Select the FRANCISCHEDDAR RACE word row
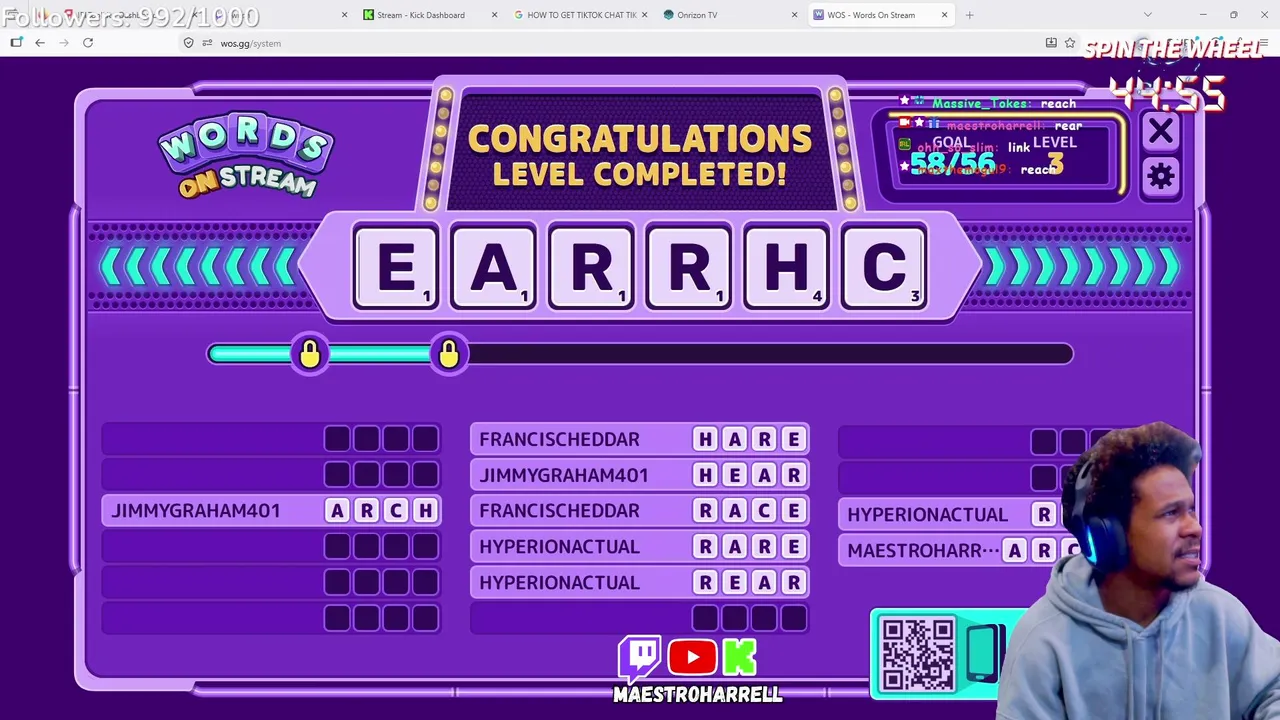This screenshot has height=720, width=1280. point(640,511)
